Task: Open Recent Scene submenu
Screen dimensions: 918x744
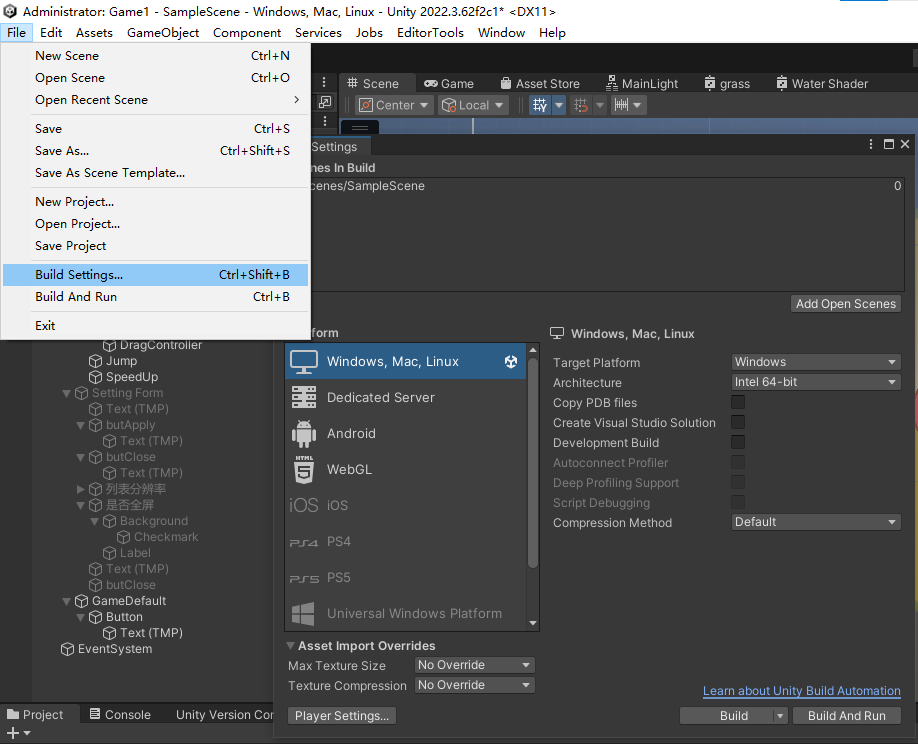Action: 155,100
